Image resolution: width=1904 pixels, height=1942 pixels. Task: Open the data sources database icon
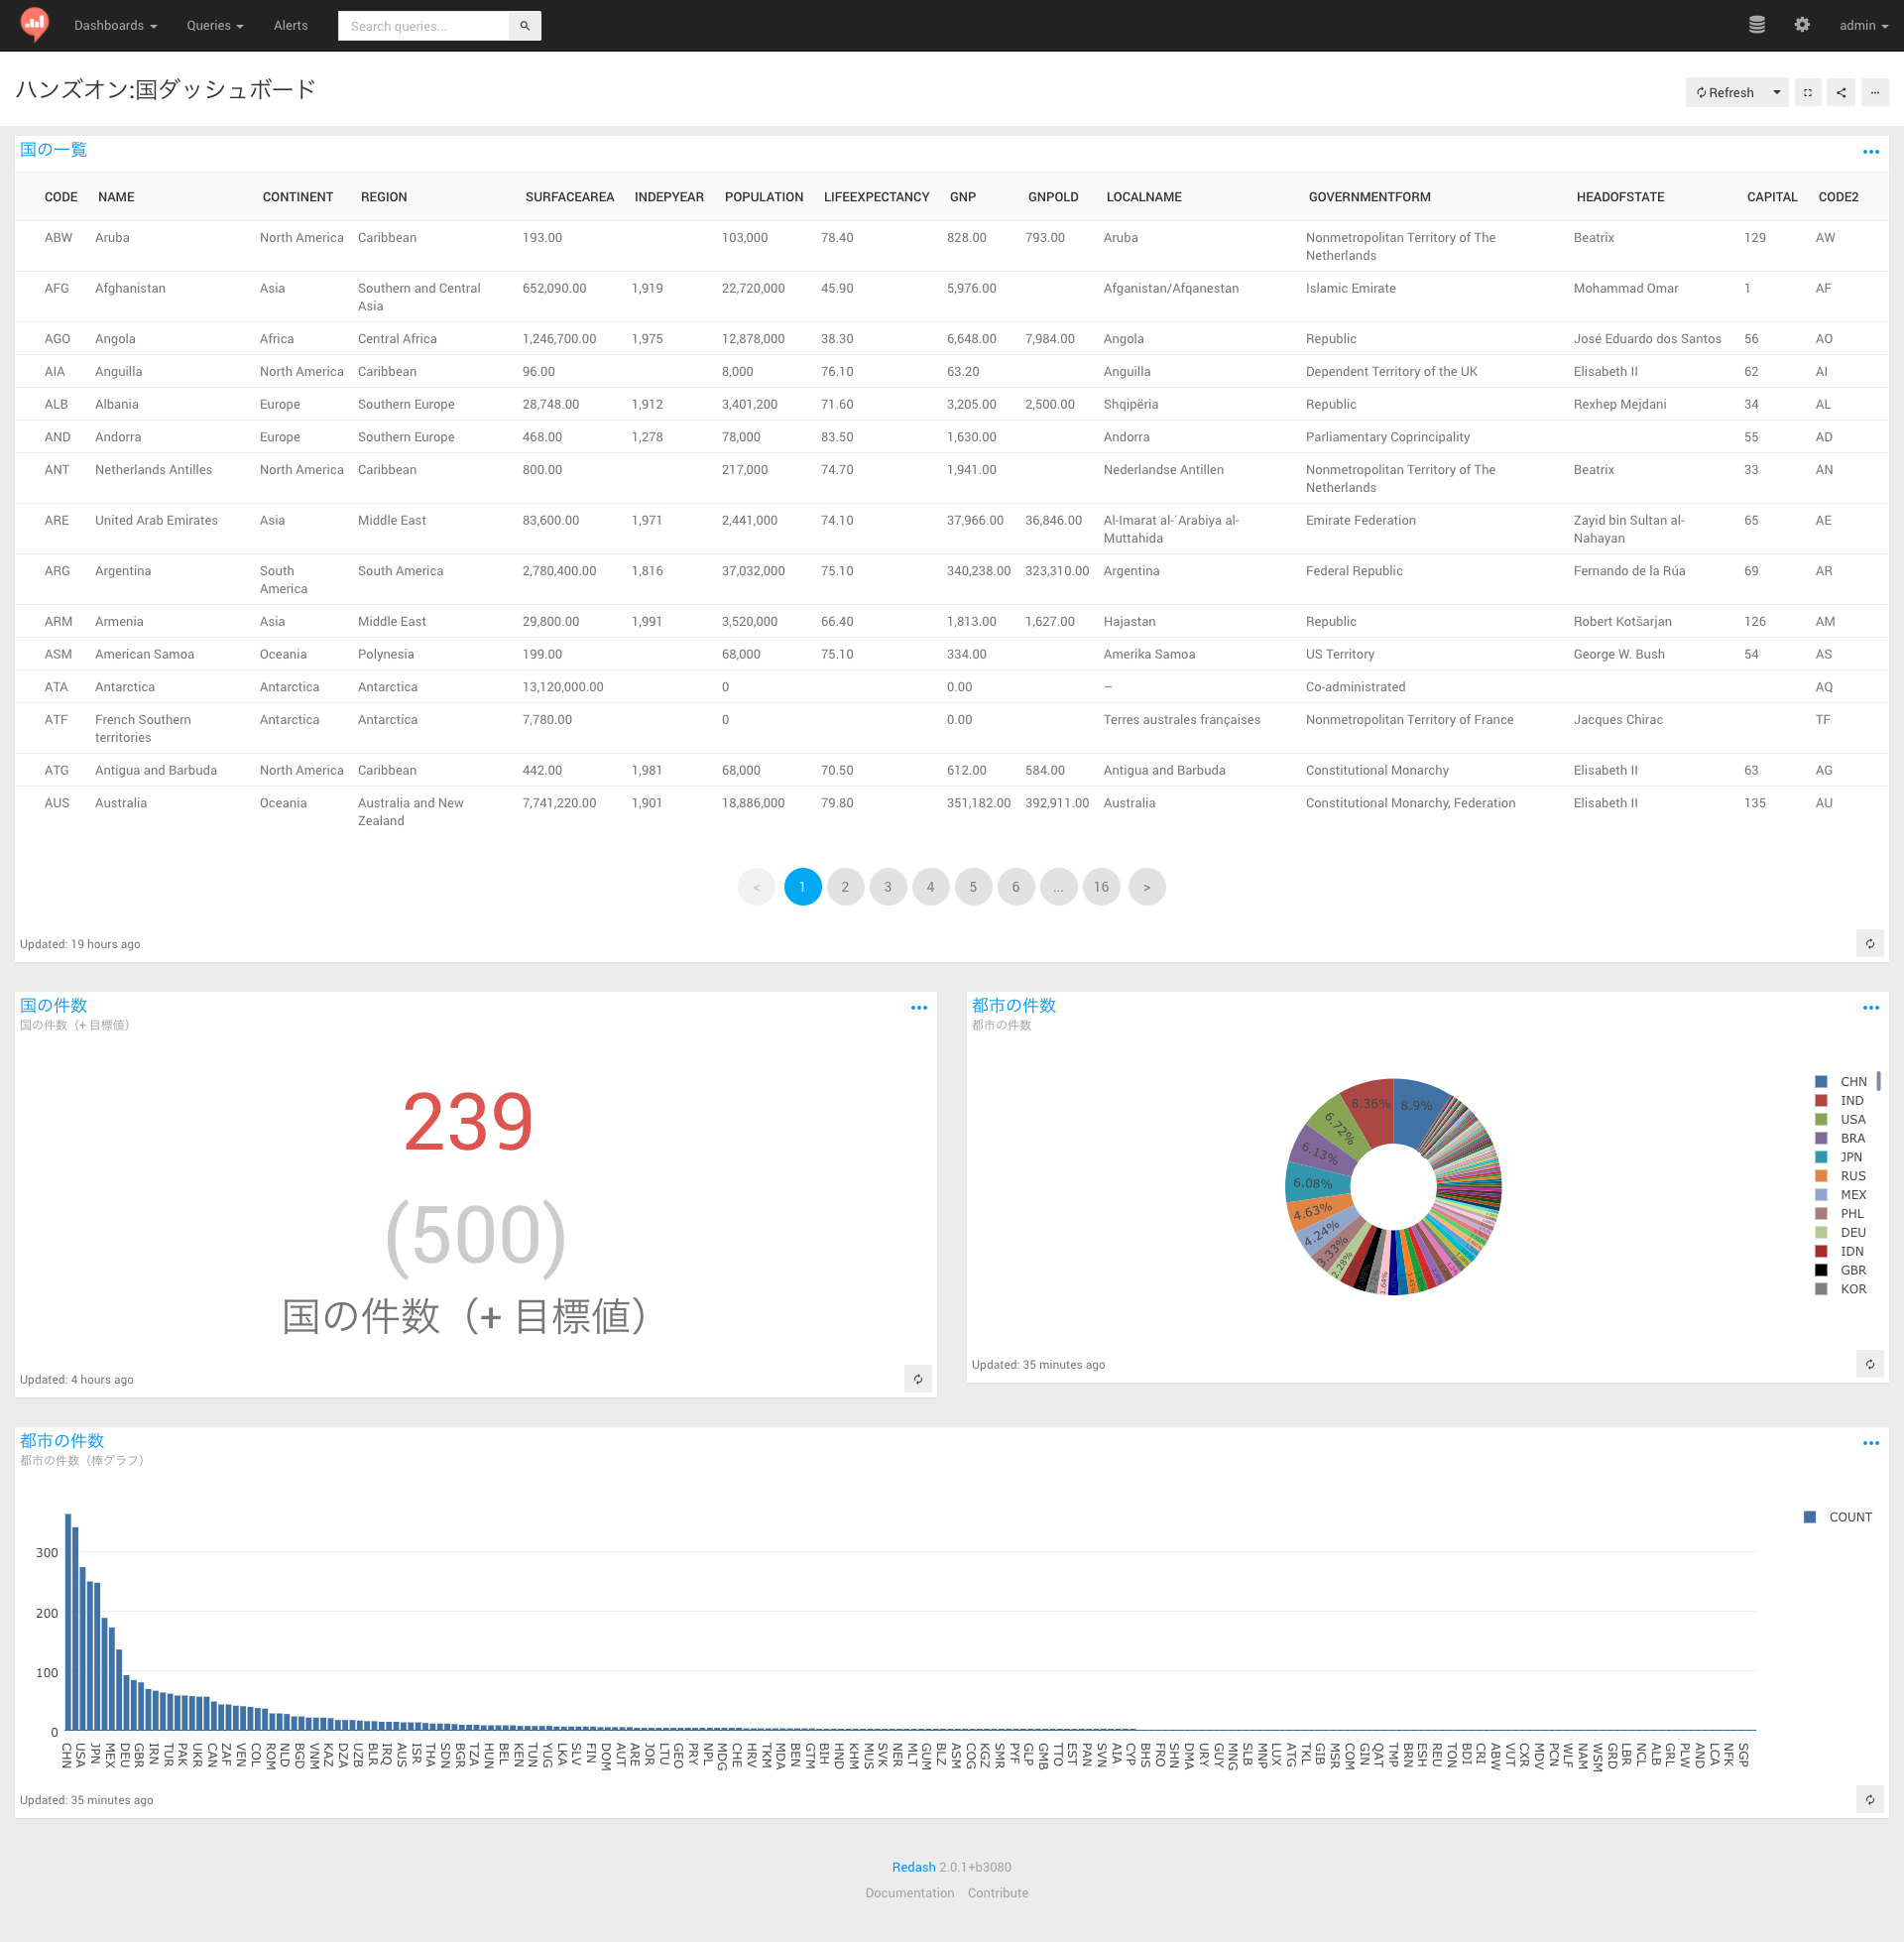click(1756, 25)
